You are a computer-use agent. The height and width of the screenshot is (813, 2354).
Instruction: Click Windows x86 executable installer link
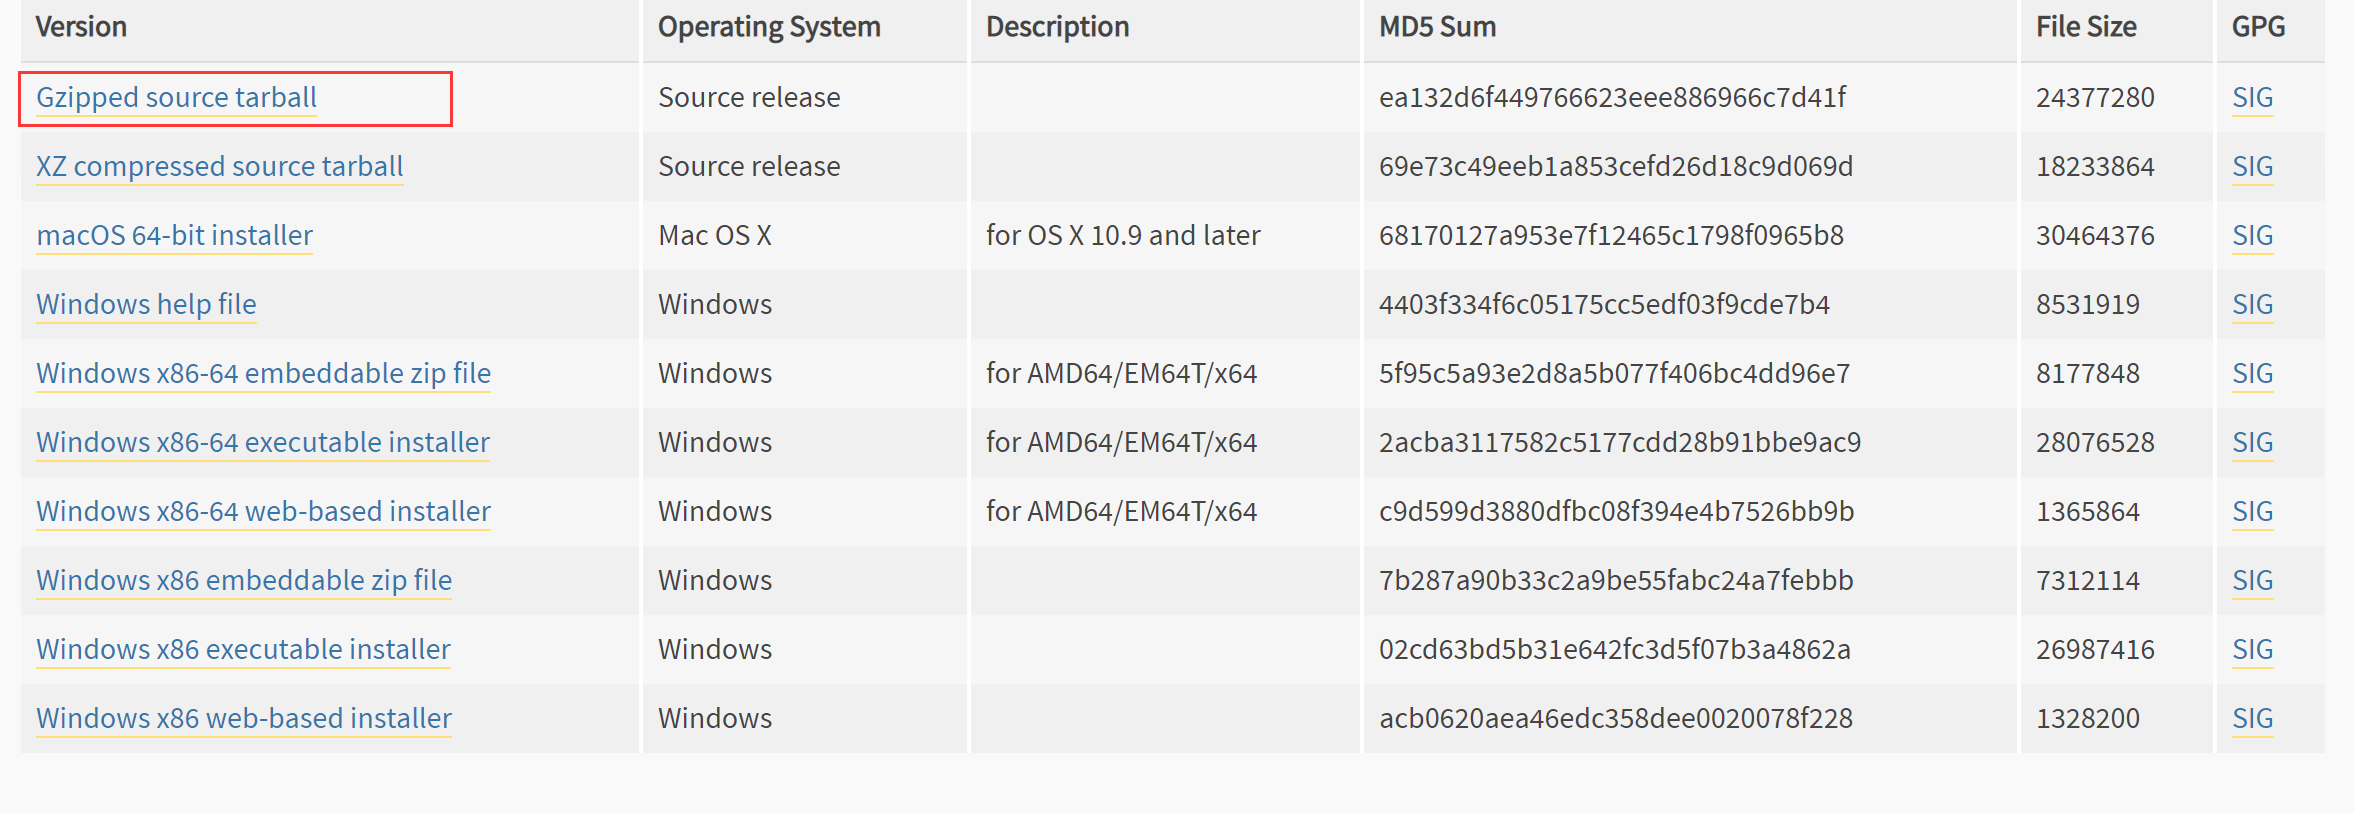[x=243, y=650]
